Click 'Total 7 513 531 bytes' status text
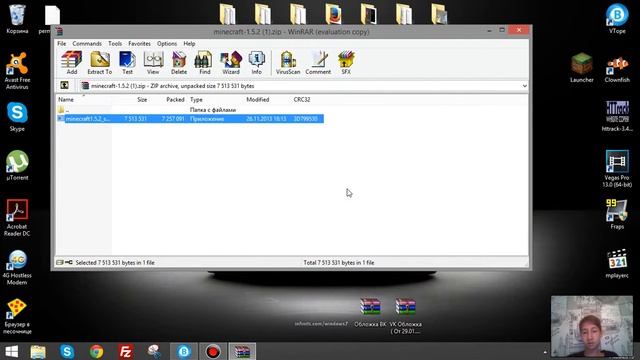The width and height of the screenshot is (640, 360). [x=338, y=262]
